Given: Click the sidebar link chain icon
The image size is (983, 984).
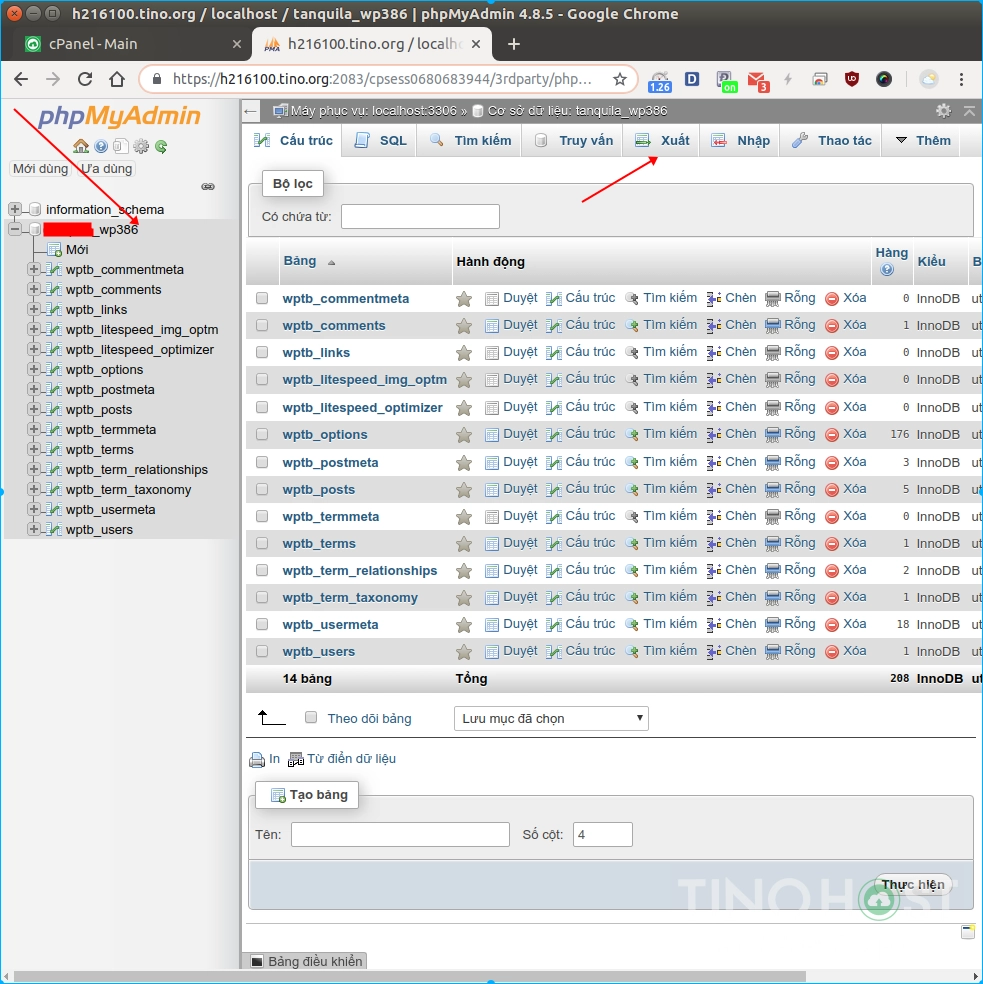Looking at the screenshot, I should pos(208,186).
